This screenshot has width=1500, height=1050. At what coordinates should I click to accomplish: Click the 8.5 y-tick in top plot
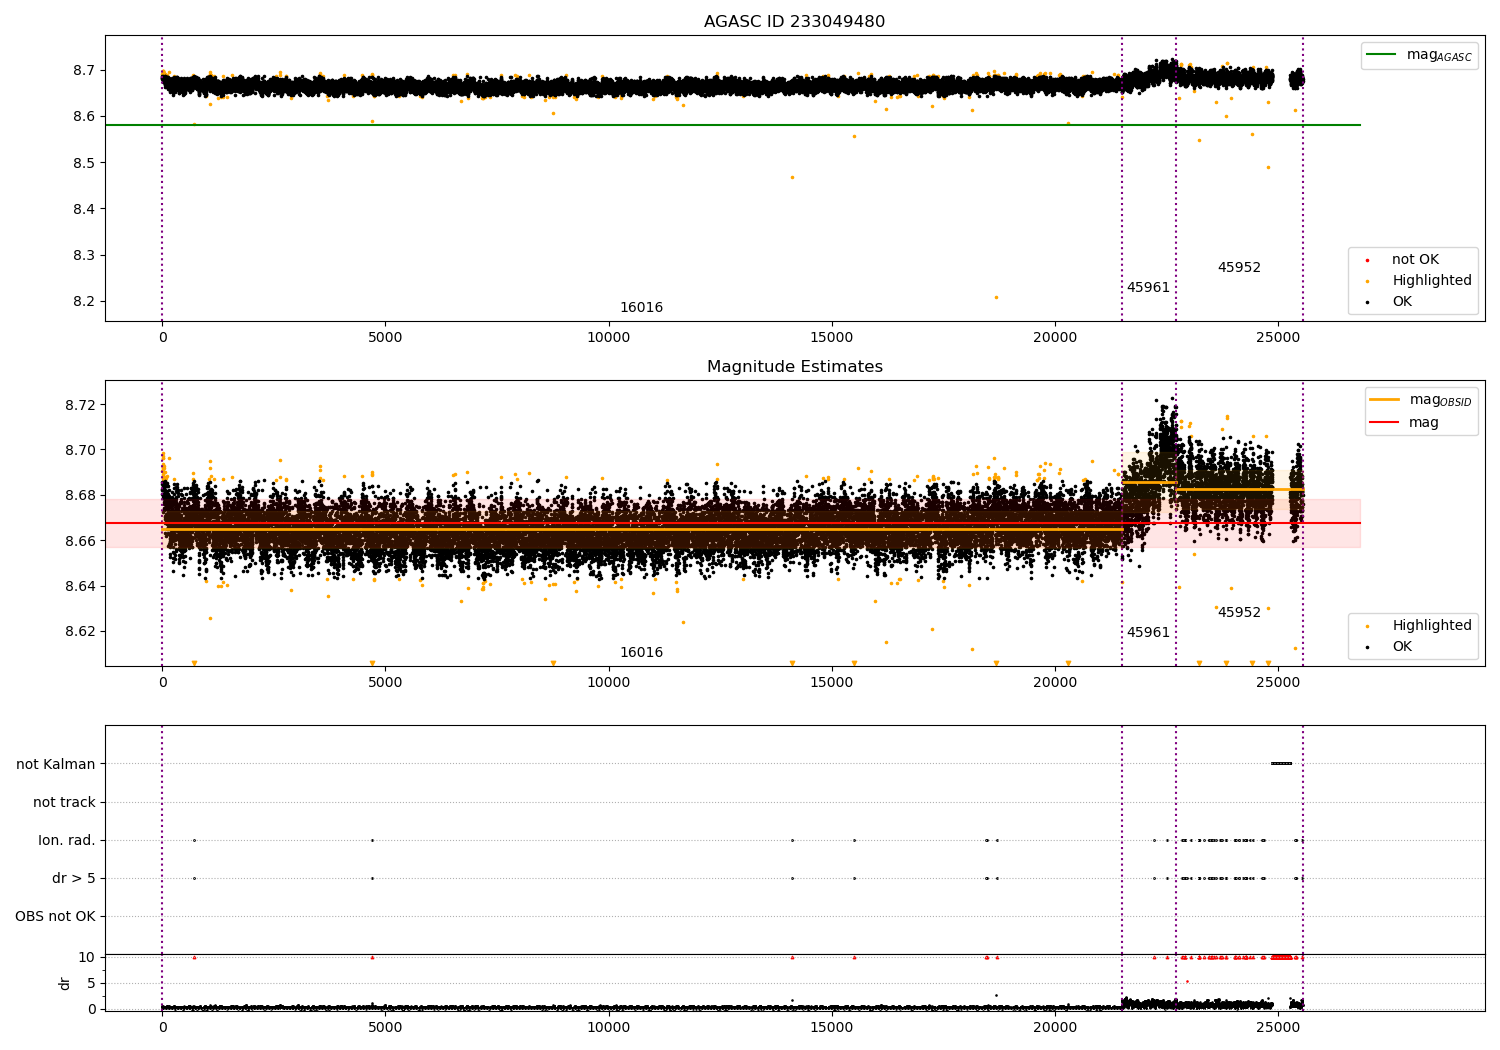tap(86, 163)
